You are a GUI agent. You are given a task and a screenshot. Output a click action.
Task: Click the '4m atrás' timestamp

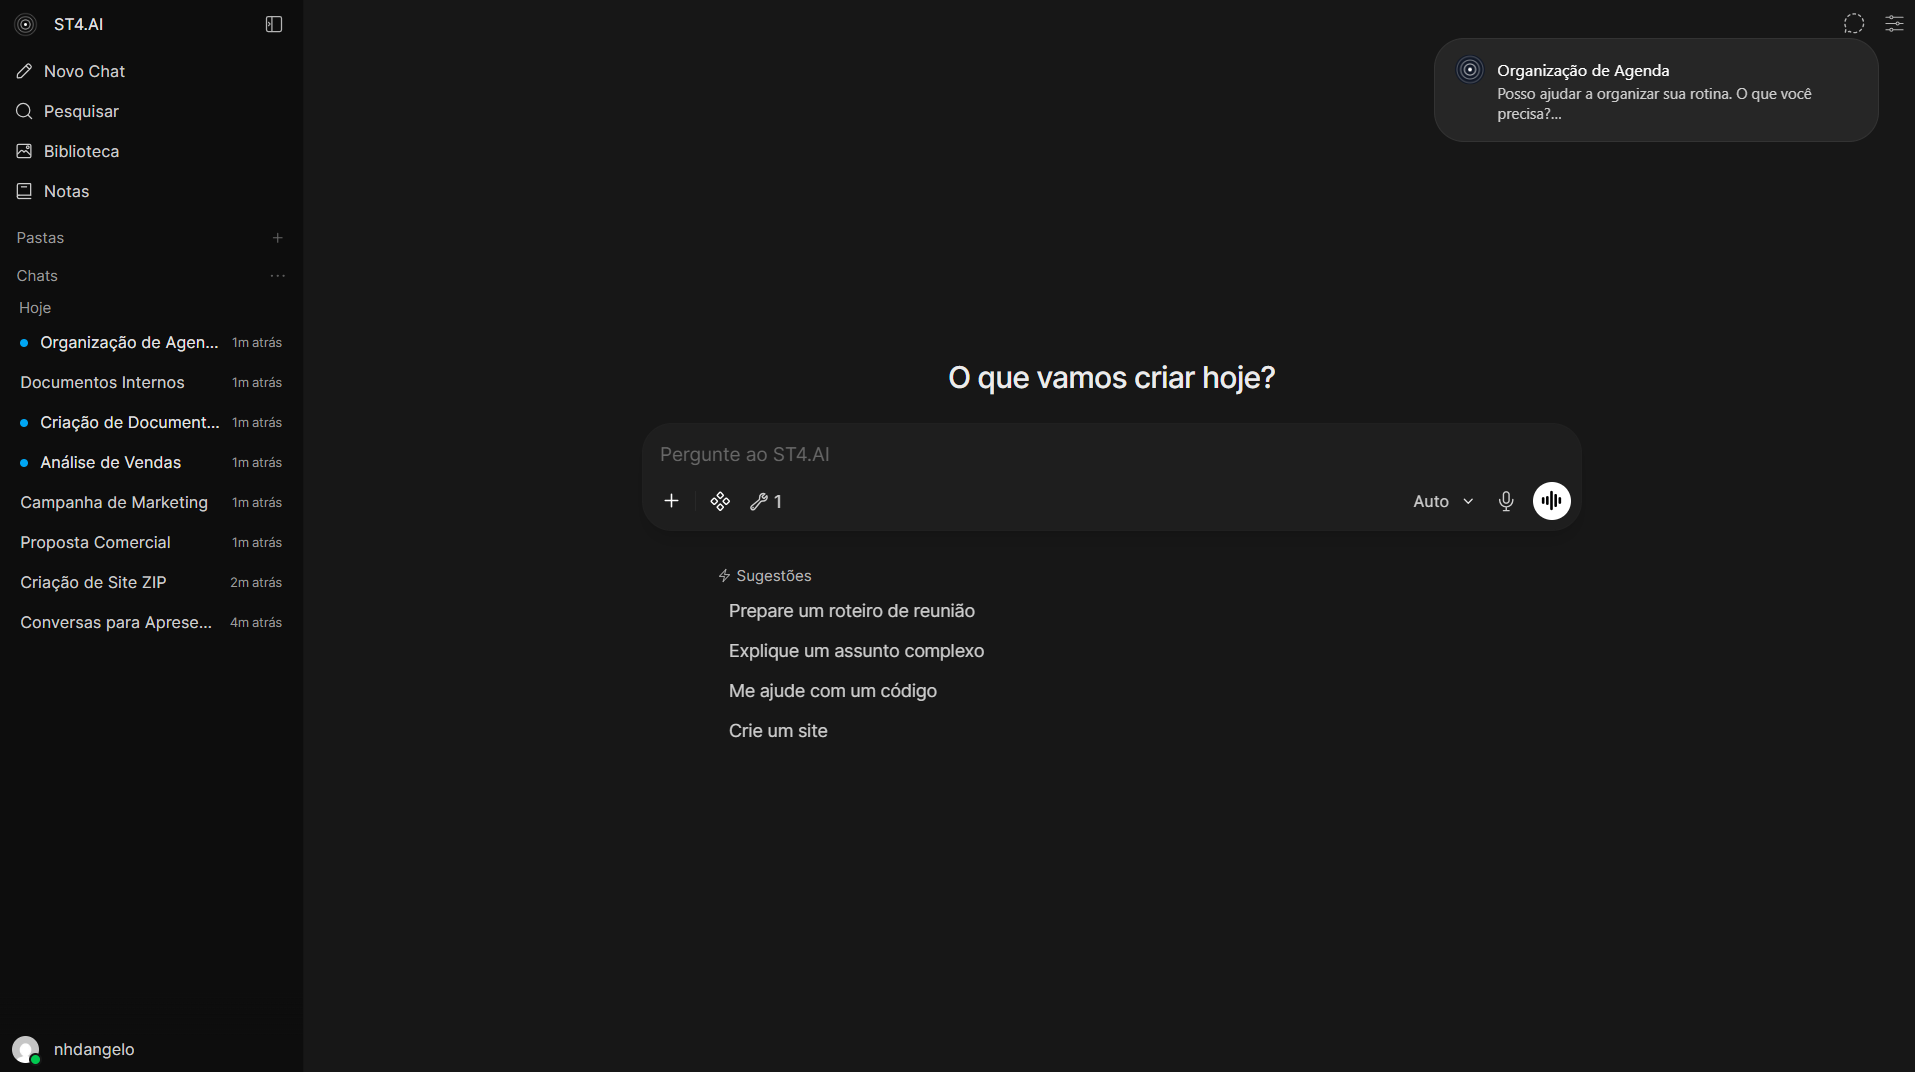point(256,622)
